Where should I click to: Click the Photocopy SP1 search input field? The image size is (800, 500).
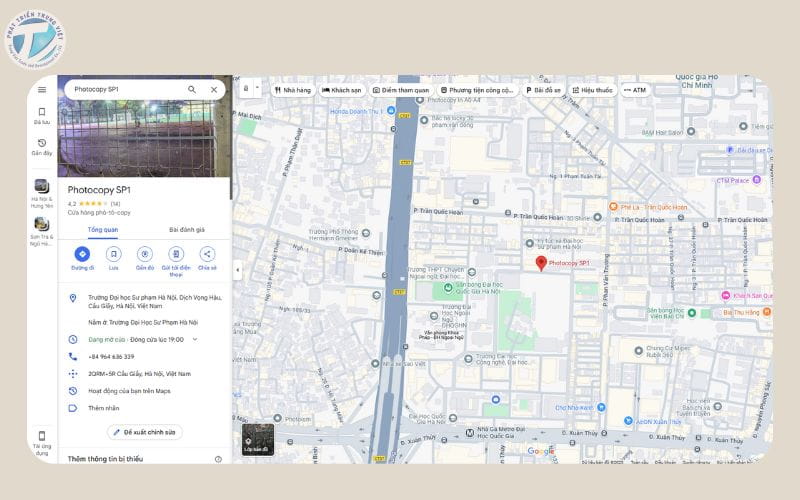(x=125, y=89)
